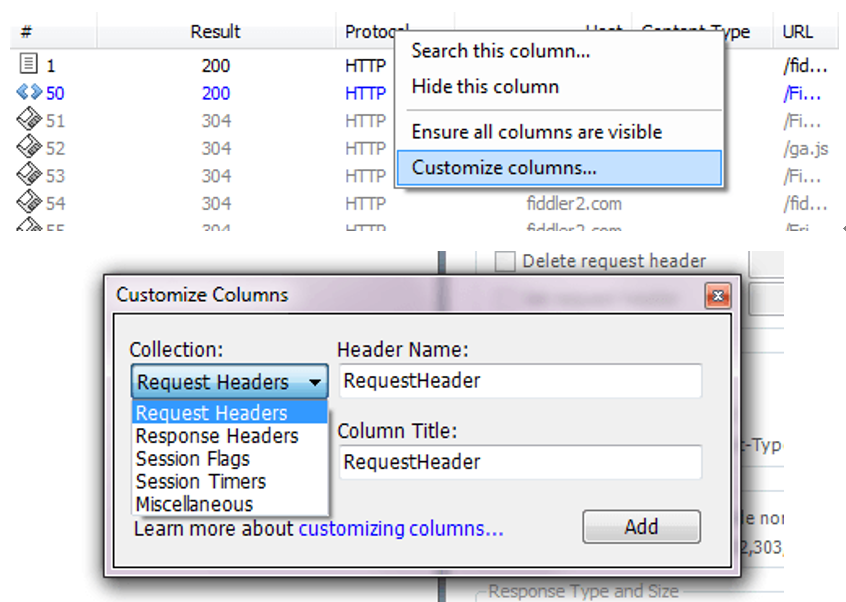Click the '#' column header
The height and width of the screenshot is (602, 846).
click(x=53, y=32)
